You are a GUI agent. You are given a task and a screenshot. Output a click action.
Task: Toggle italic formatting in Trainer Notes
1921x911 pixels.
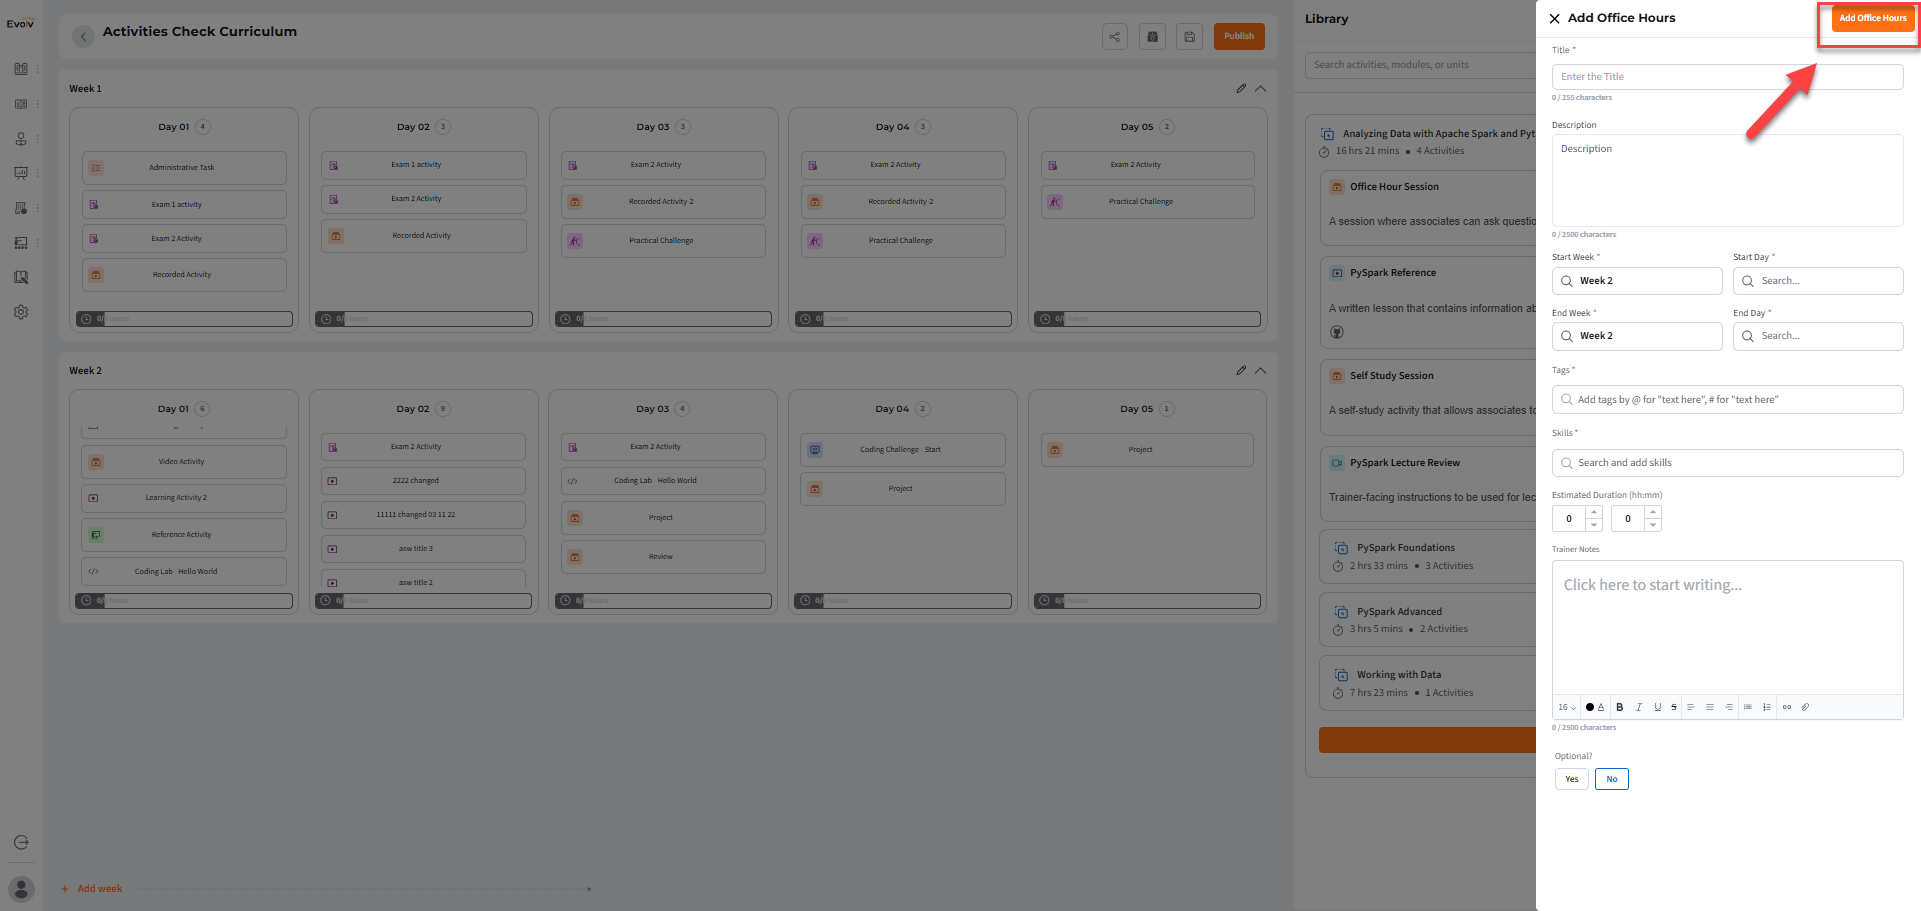tap(1639, 707)
